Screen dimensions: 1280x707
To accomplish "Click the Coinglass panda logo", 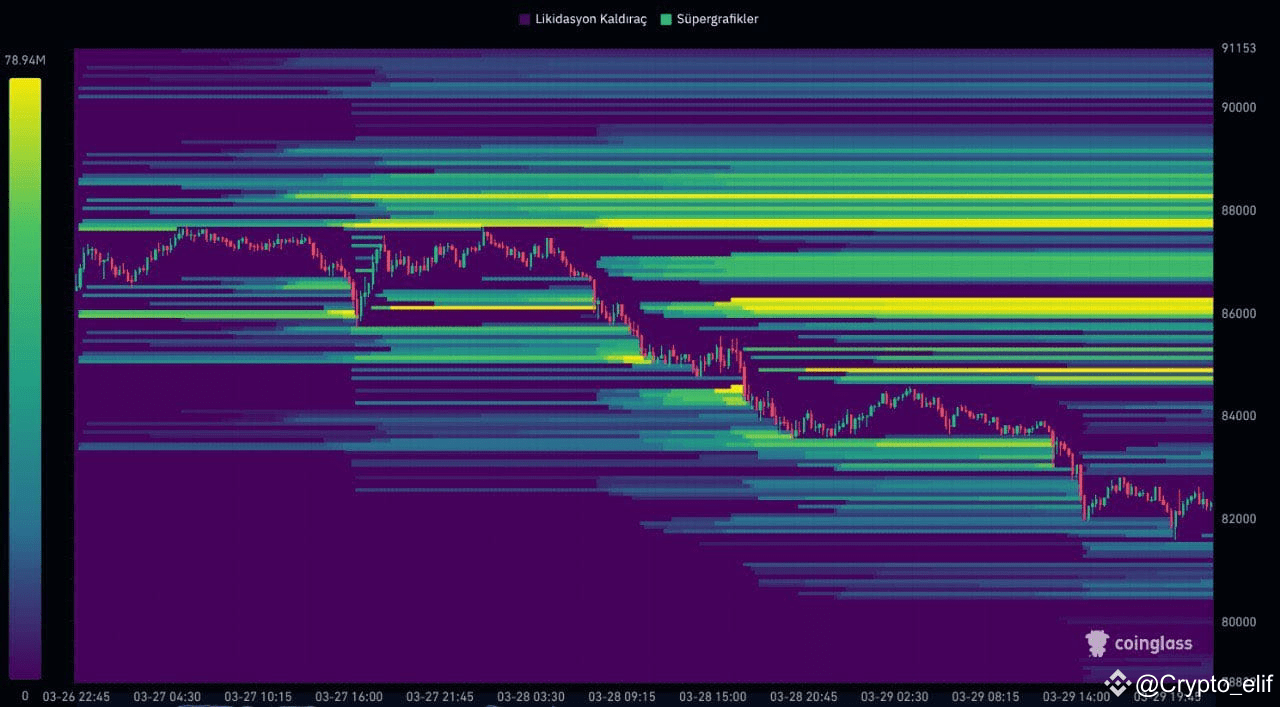I will coord(1098,643).
